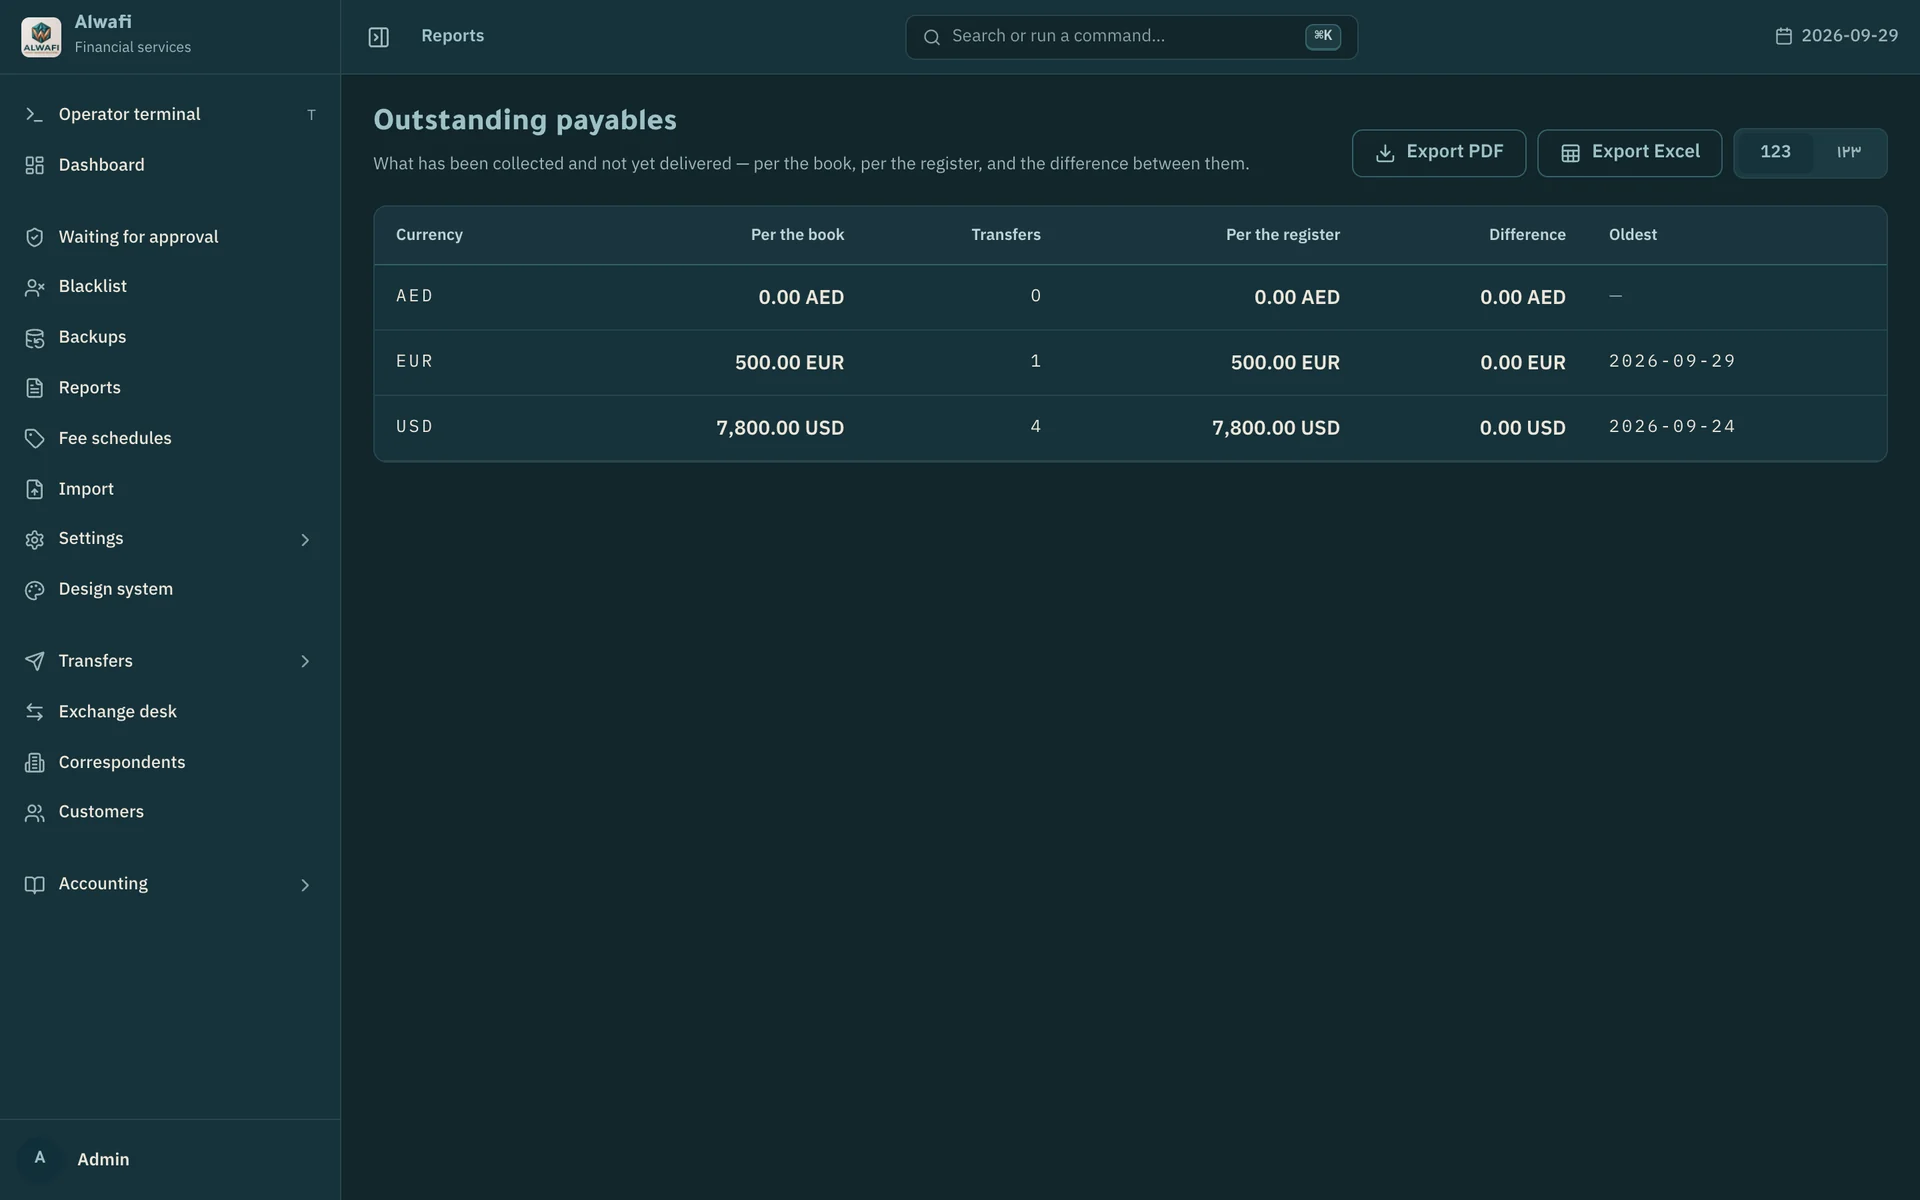Click the Backups database icon
Image resolution: width=1920 pixels, height=1200 pixels.
(x=34, y=338)
